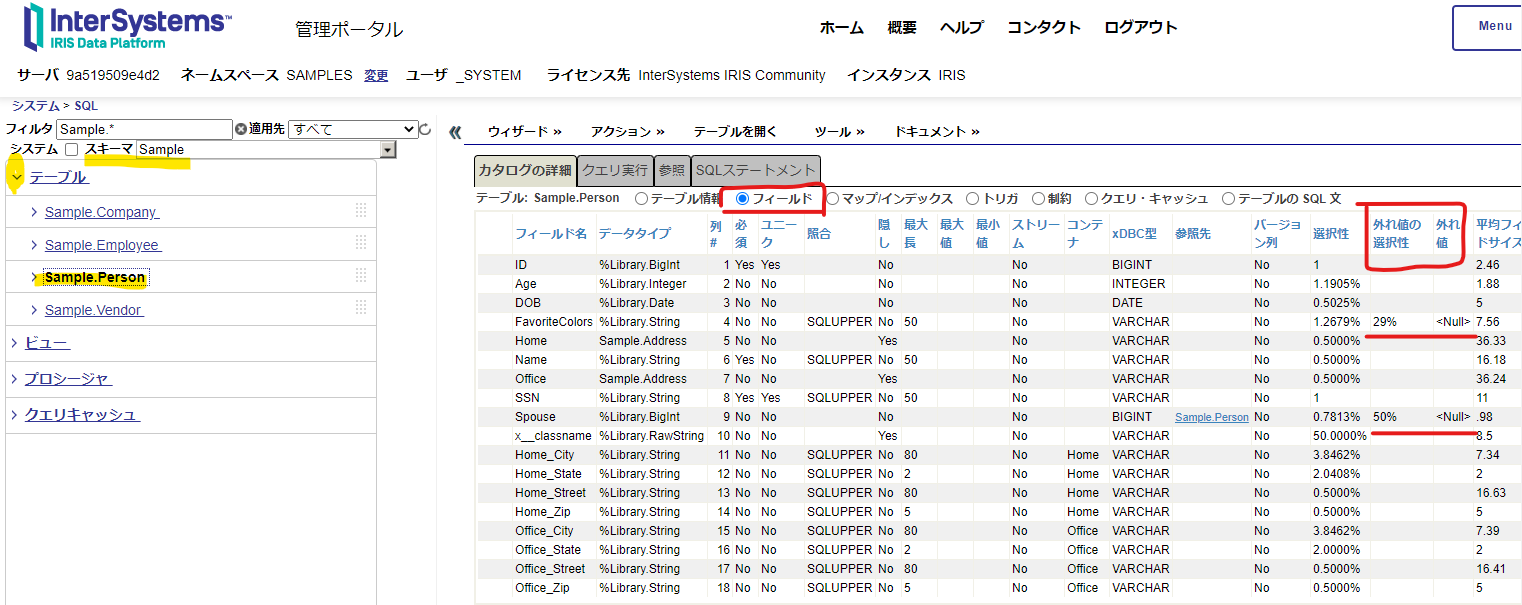The width and height of the screenshot is (1522, 605).
Task: Open the 適用先 dropdown
Action: tap(352, 129)
